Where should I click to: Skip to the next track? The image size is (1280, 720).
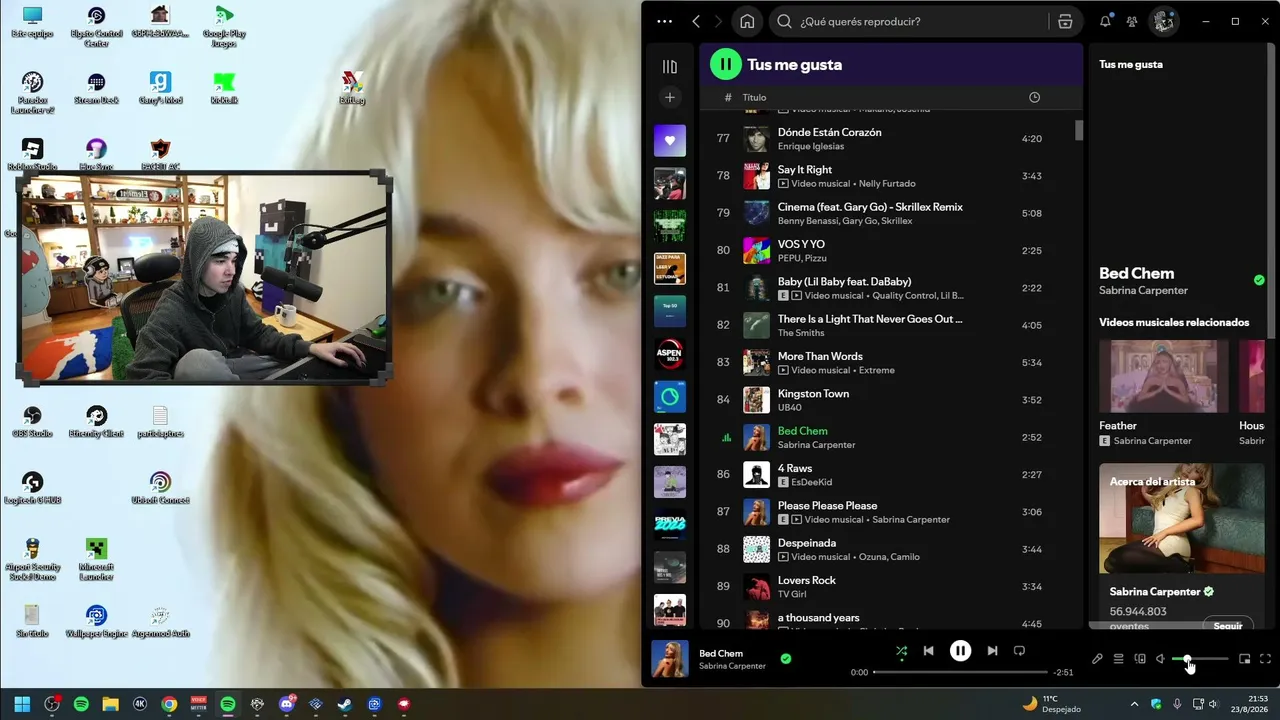992,651
